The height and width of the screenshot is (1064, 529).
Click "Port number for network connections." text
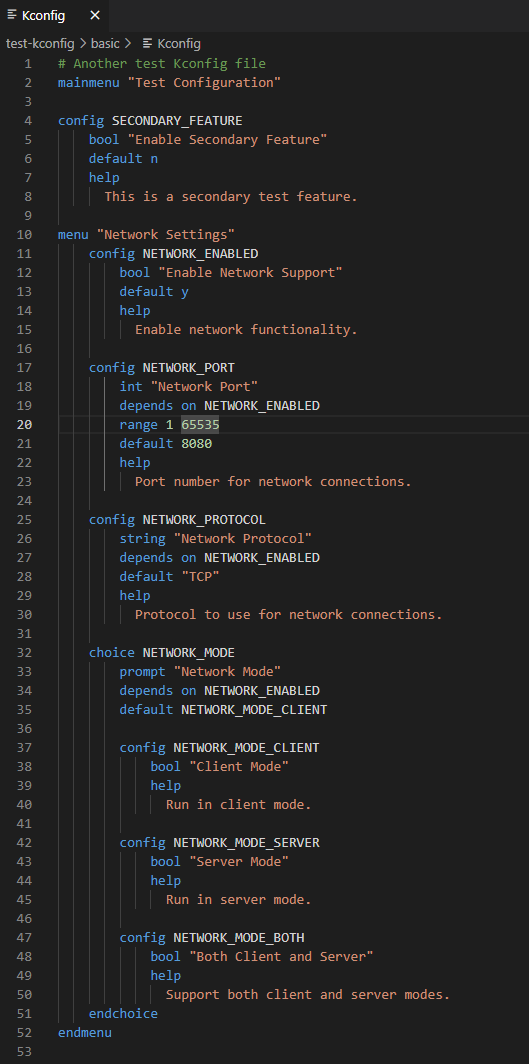click(x=273, y=482)
